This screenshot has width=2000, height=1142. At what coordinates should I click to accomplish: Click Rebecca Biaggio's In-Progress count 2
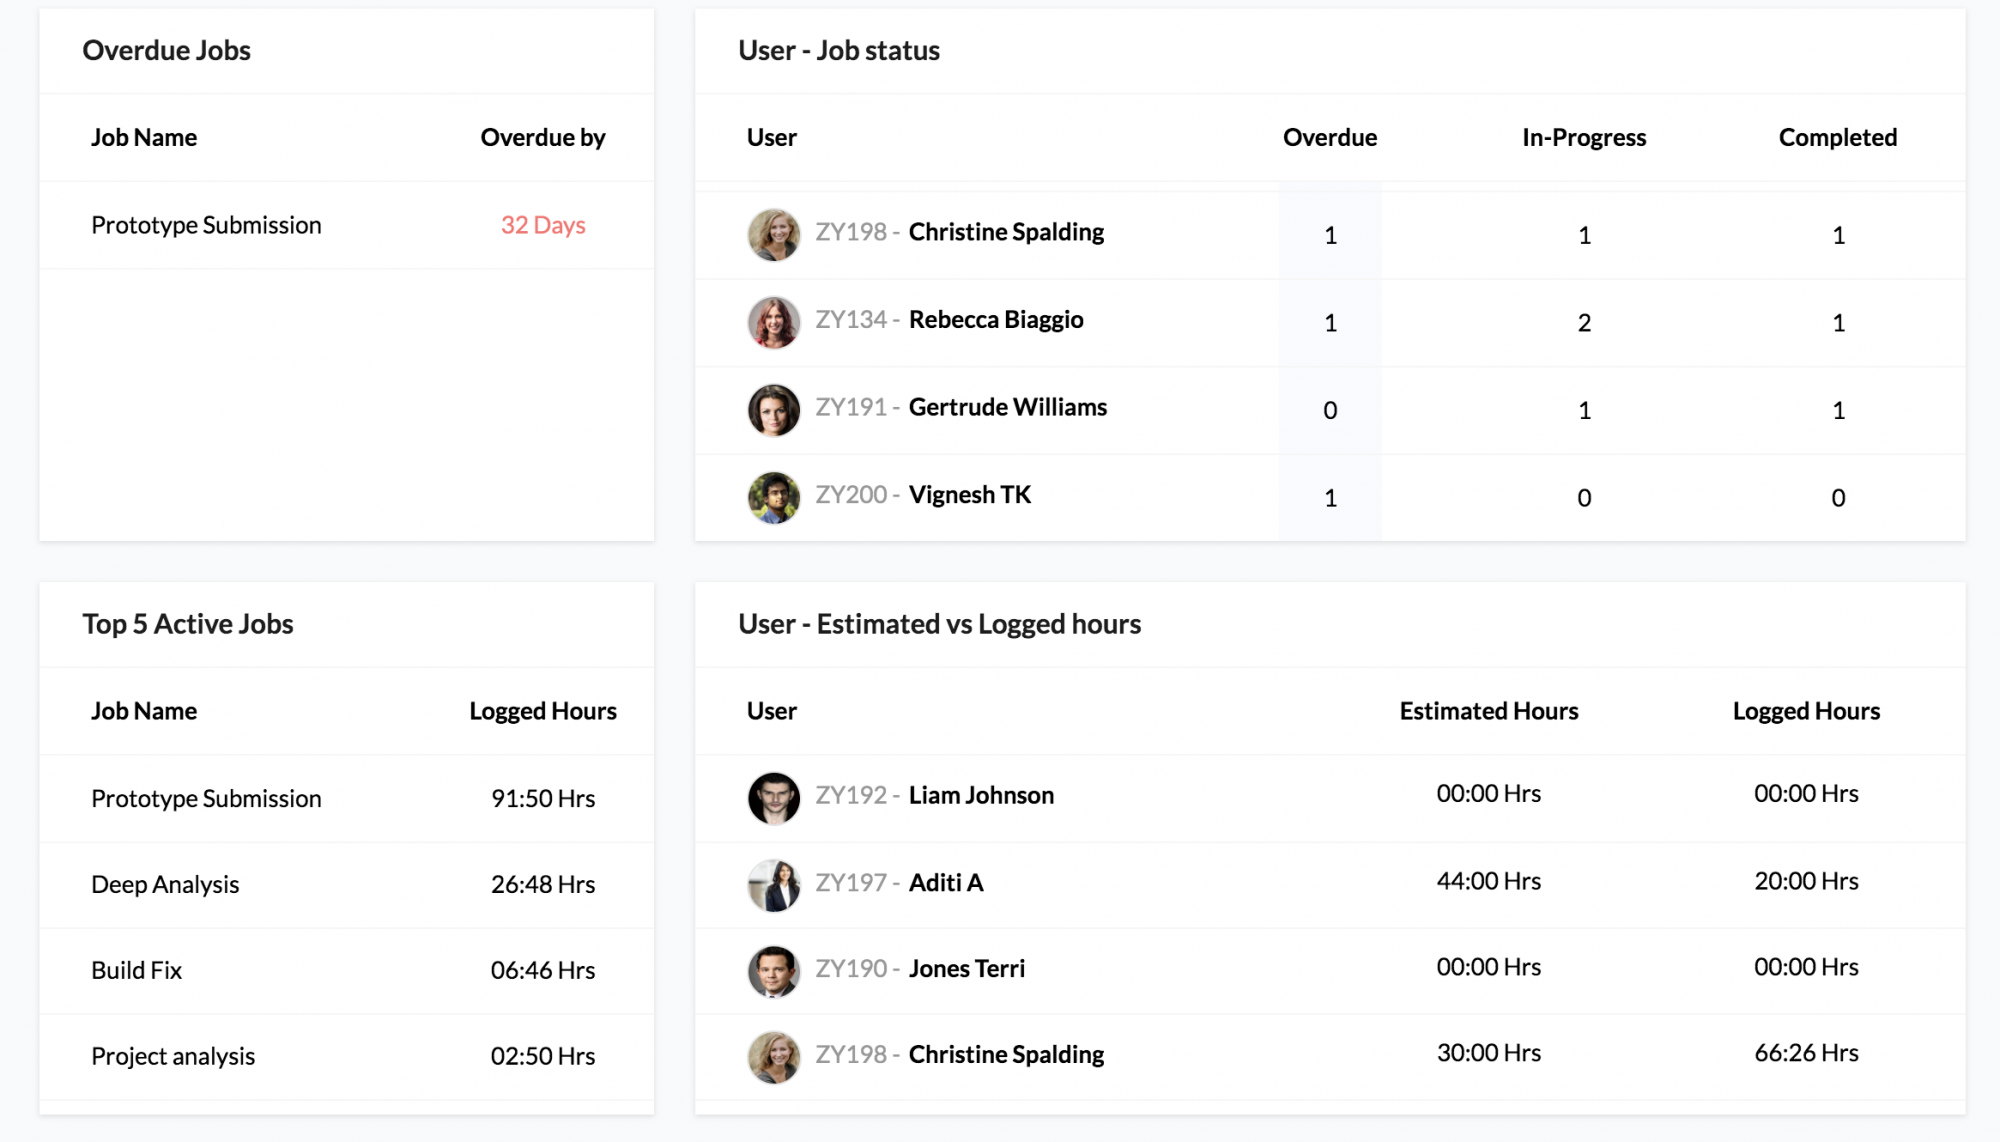[x=1584, y=323]
